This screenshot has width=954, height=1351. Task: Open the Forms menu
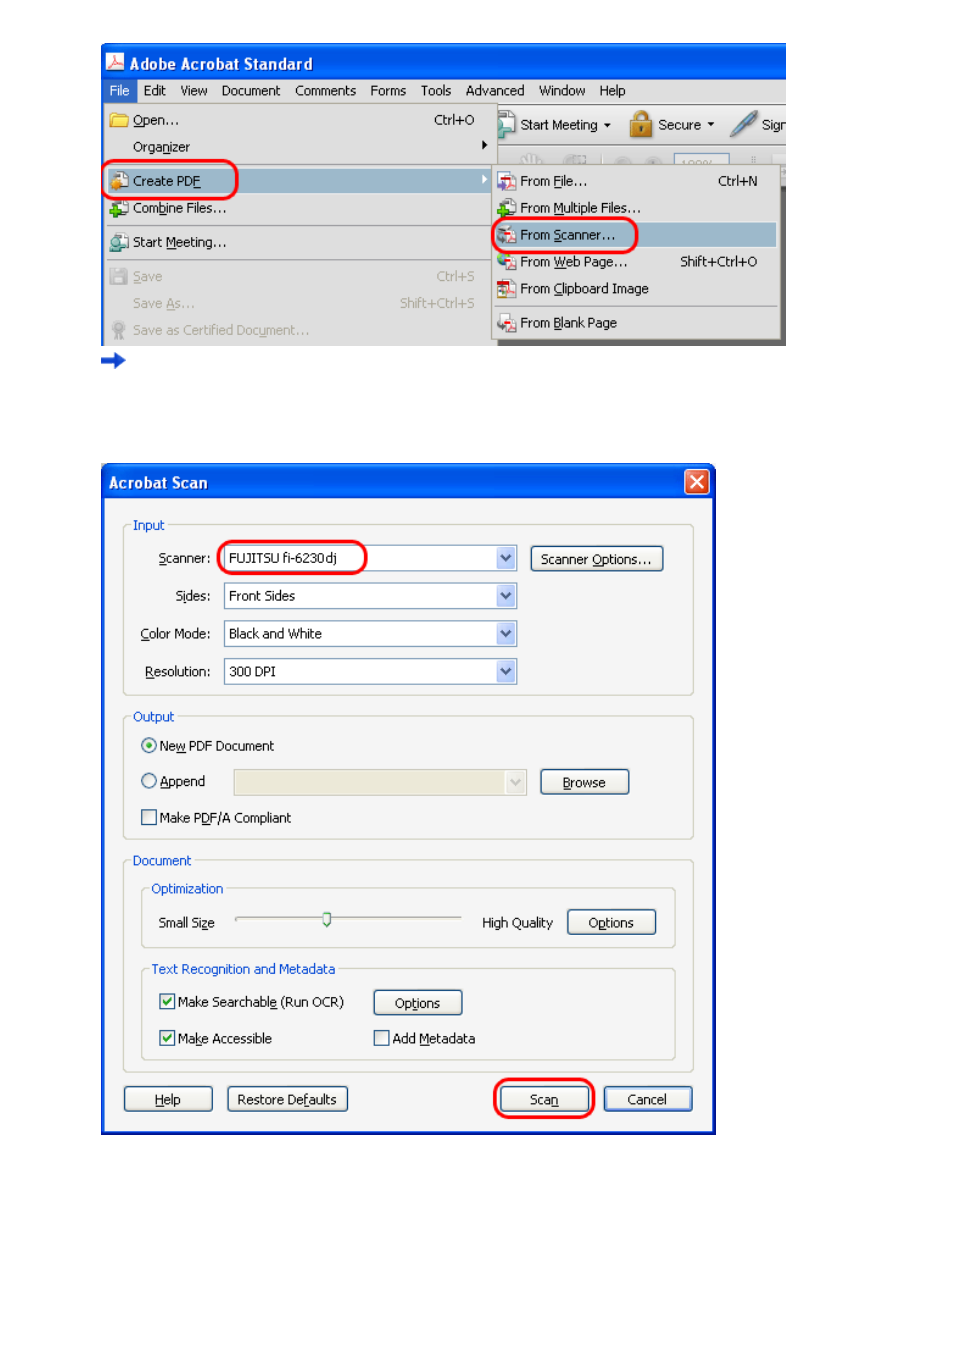point(388,91)
